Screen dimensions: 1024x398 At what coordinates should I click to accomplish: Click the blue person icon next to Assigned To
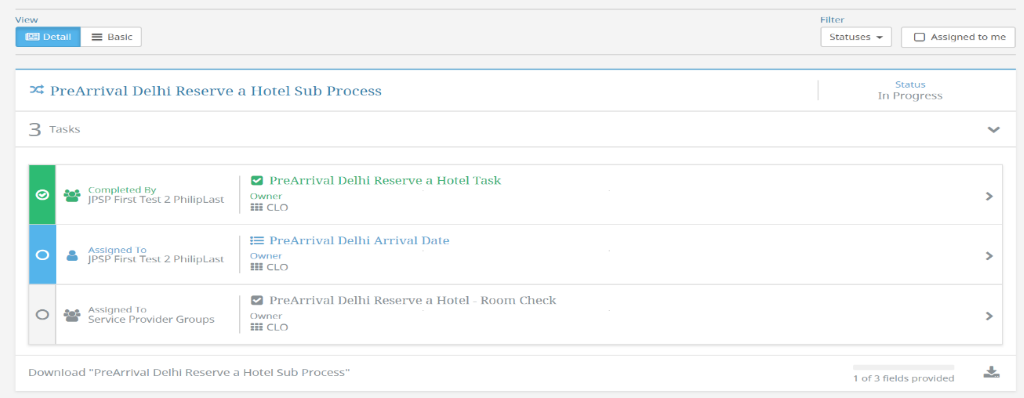click(72, 256)
